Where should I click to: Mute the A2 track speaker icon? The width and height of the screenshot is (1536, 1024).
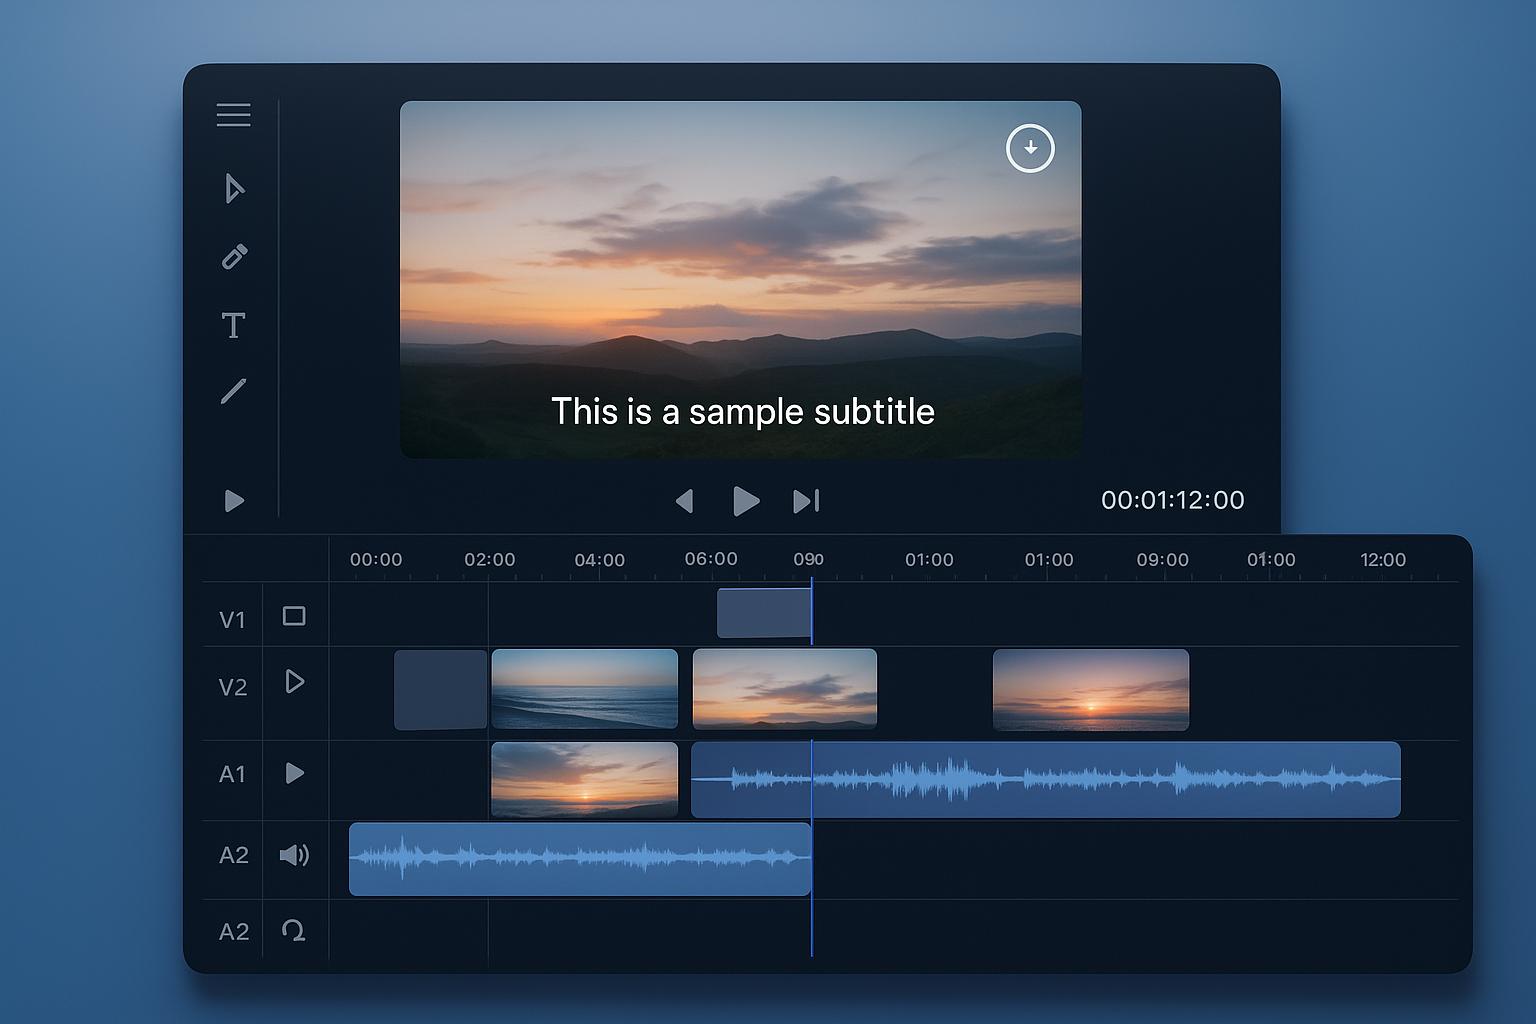coord(294,855)
